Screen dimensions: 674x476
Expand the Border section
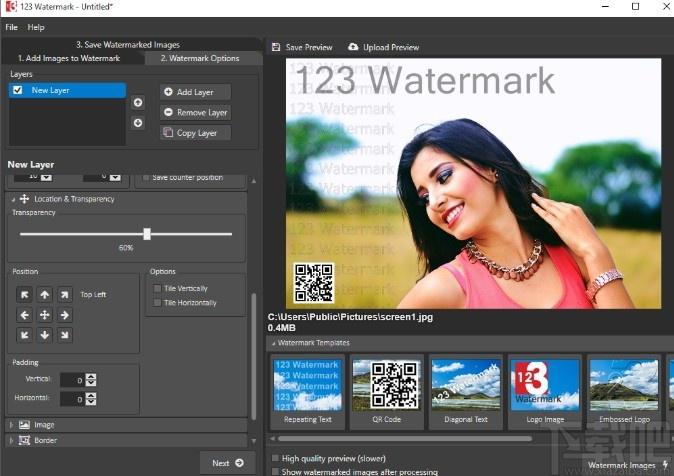click(x=12, y=440)
